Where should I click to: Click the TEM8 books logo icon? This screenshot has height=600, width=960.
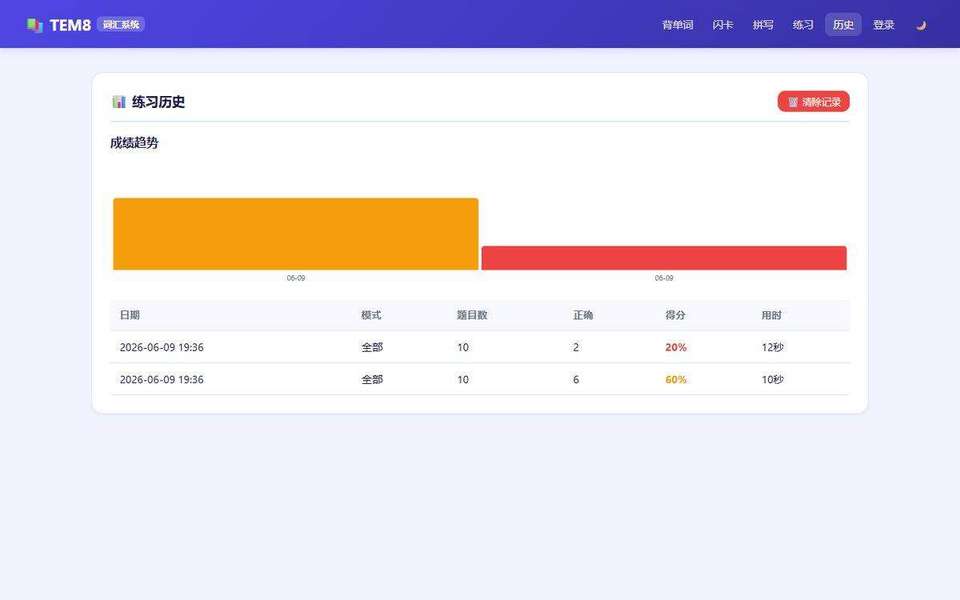(x=35, y=25)
